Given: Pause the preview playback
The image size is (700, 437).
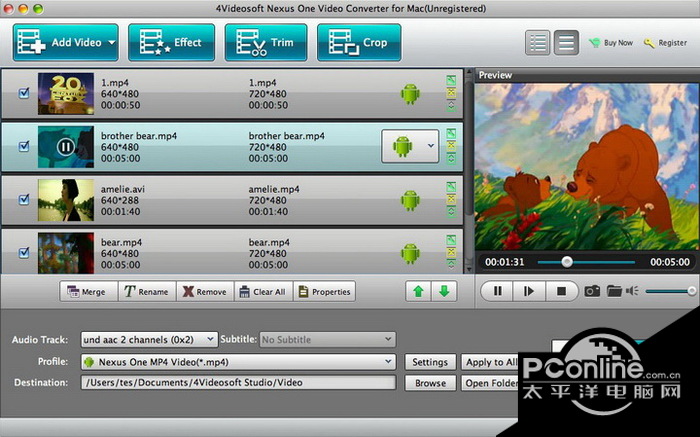Looking at the screenshot, I should (x=497, y=291).
